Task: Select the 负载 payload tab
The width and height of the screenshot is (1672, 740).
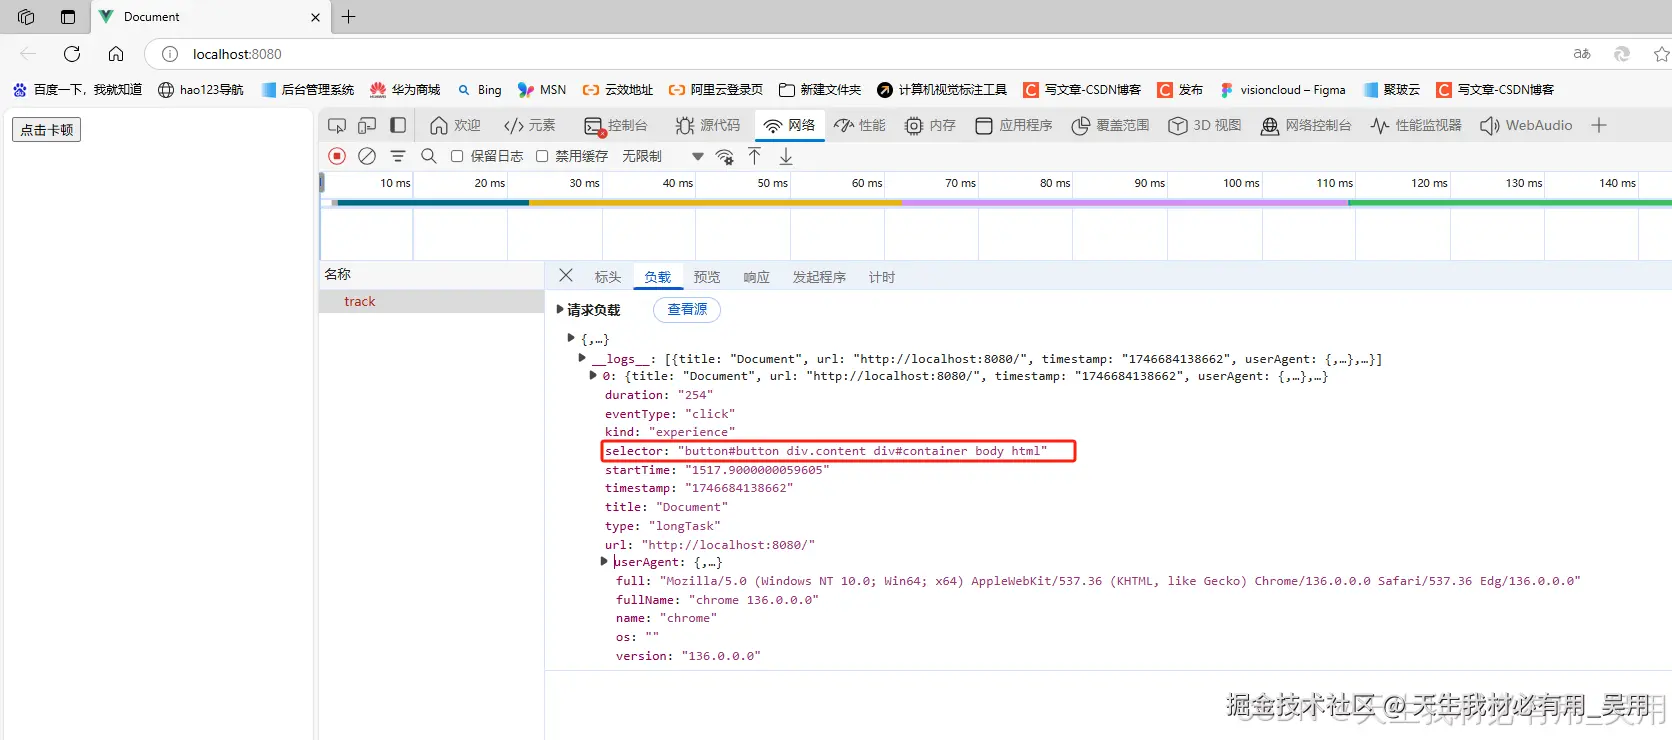Action: [657, 277]
